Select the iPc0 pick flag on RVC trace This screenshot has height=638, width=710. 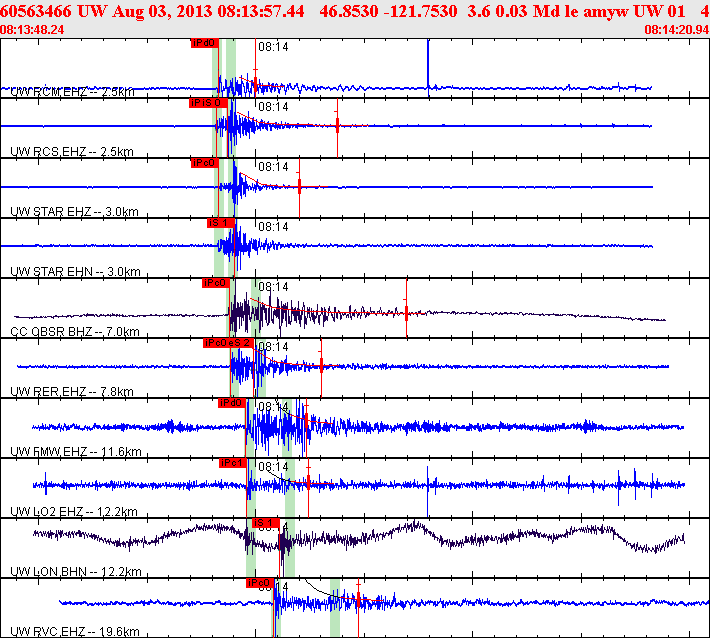(260, 583)
